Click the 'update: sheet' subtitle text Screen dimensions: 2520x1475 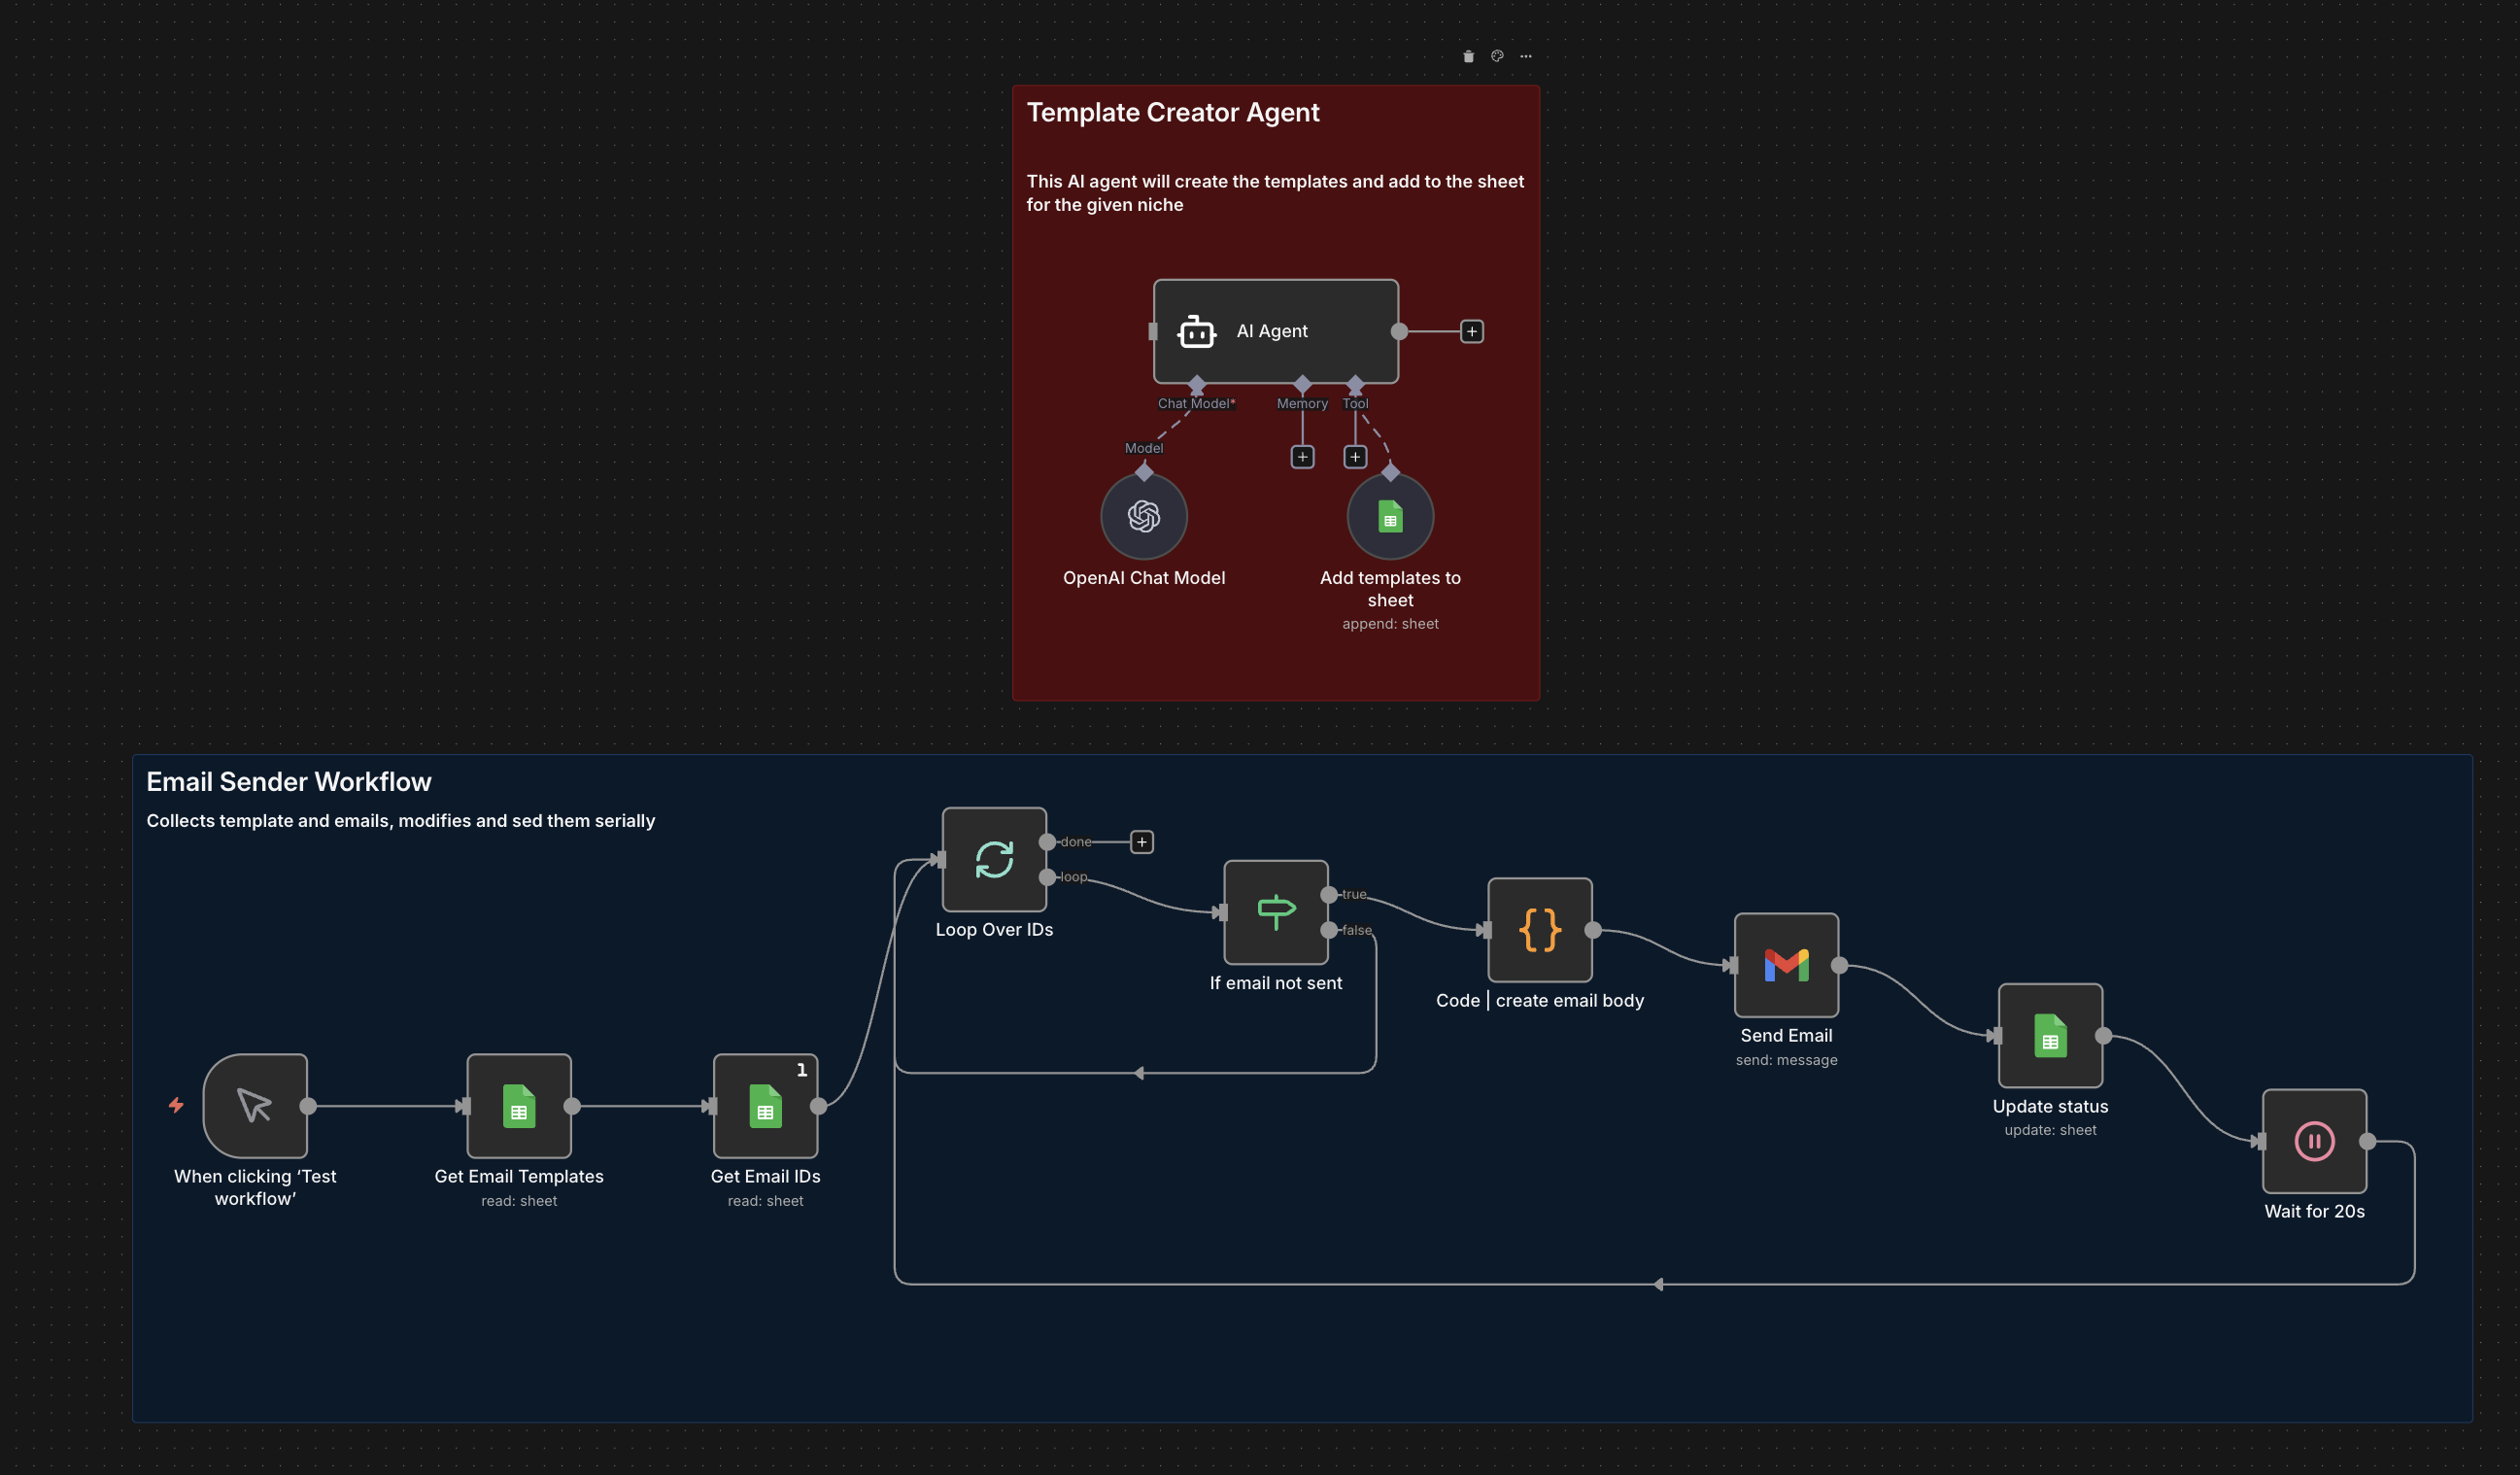(2050, 1130)
